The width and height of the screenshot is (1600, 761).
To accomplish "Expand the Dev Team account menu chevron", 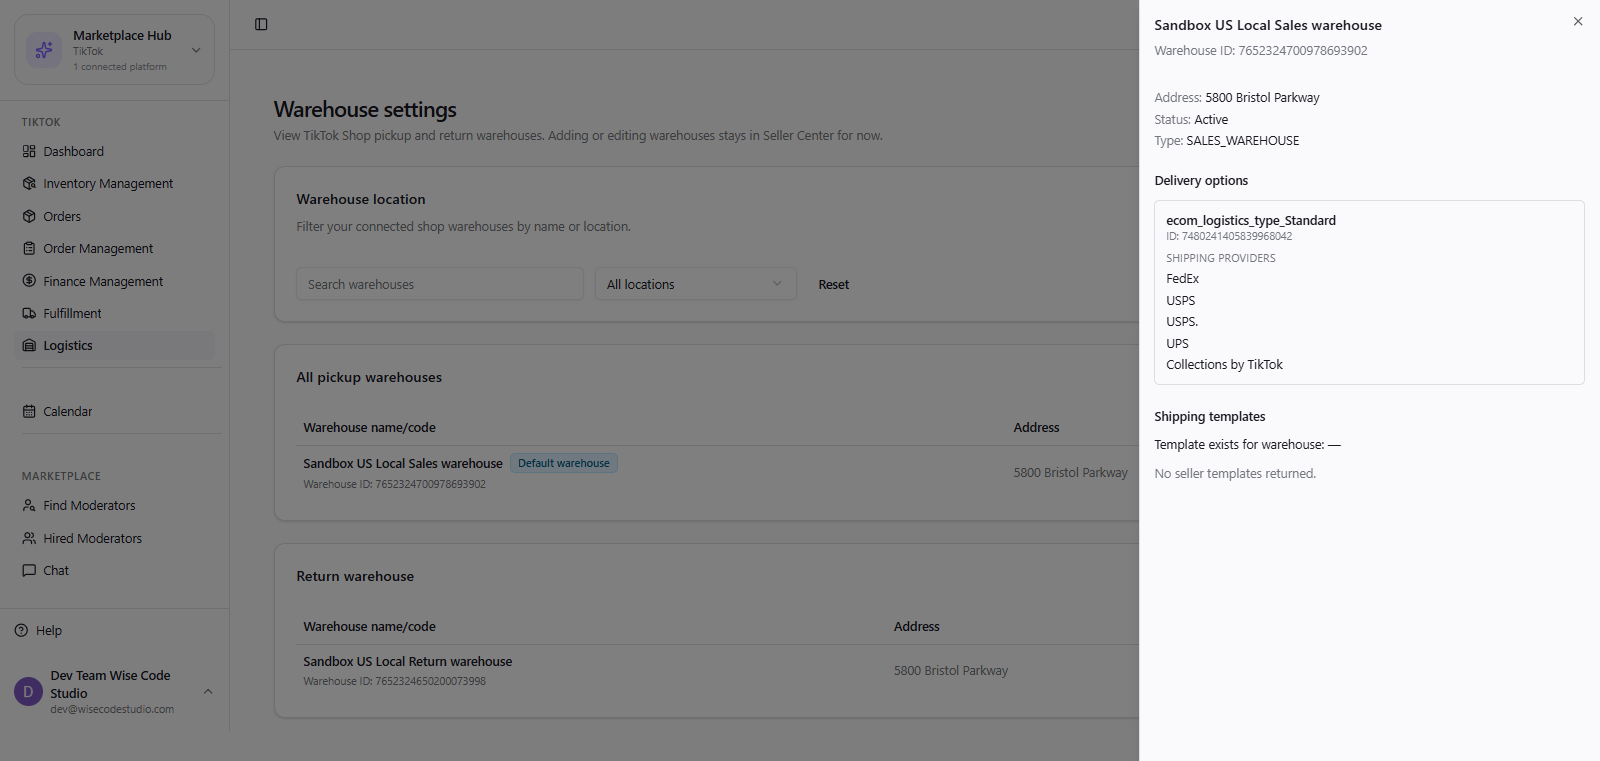I will coord(208,692).
